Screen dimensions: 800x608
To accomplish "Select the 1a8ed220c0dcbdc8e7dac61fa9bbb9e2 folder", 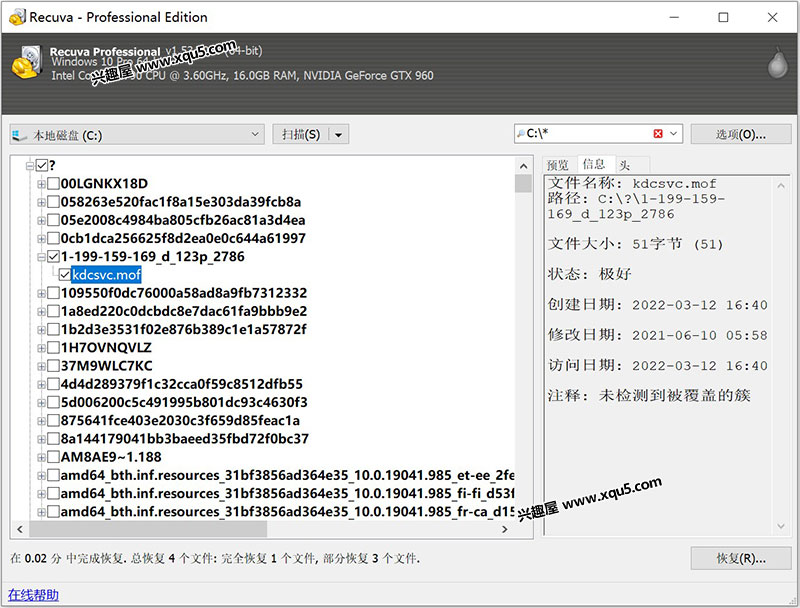I will pos(184,312).
